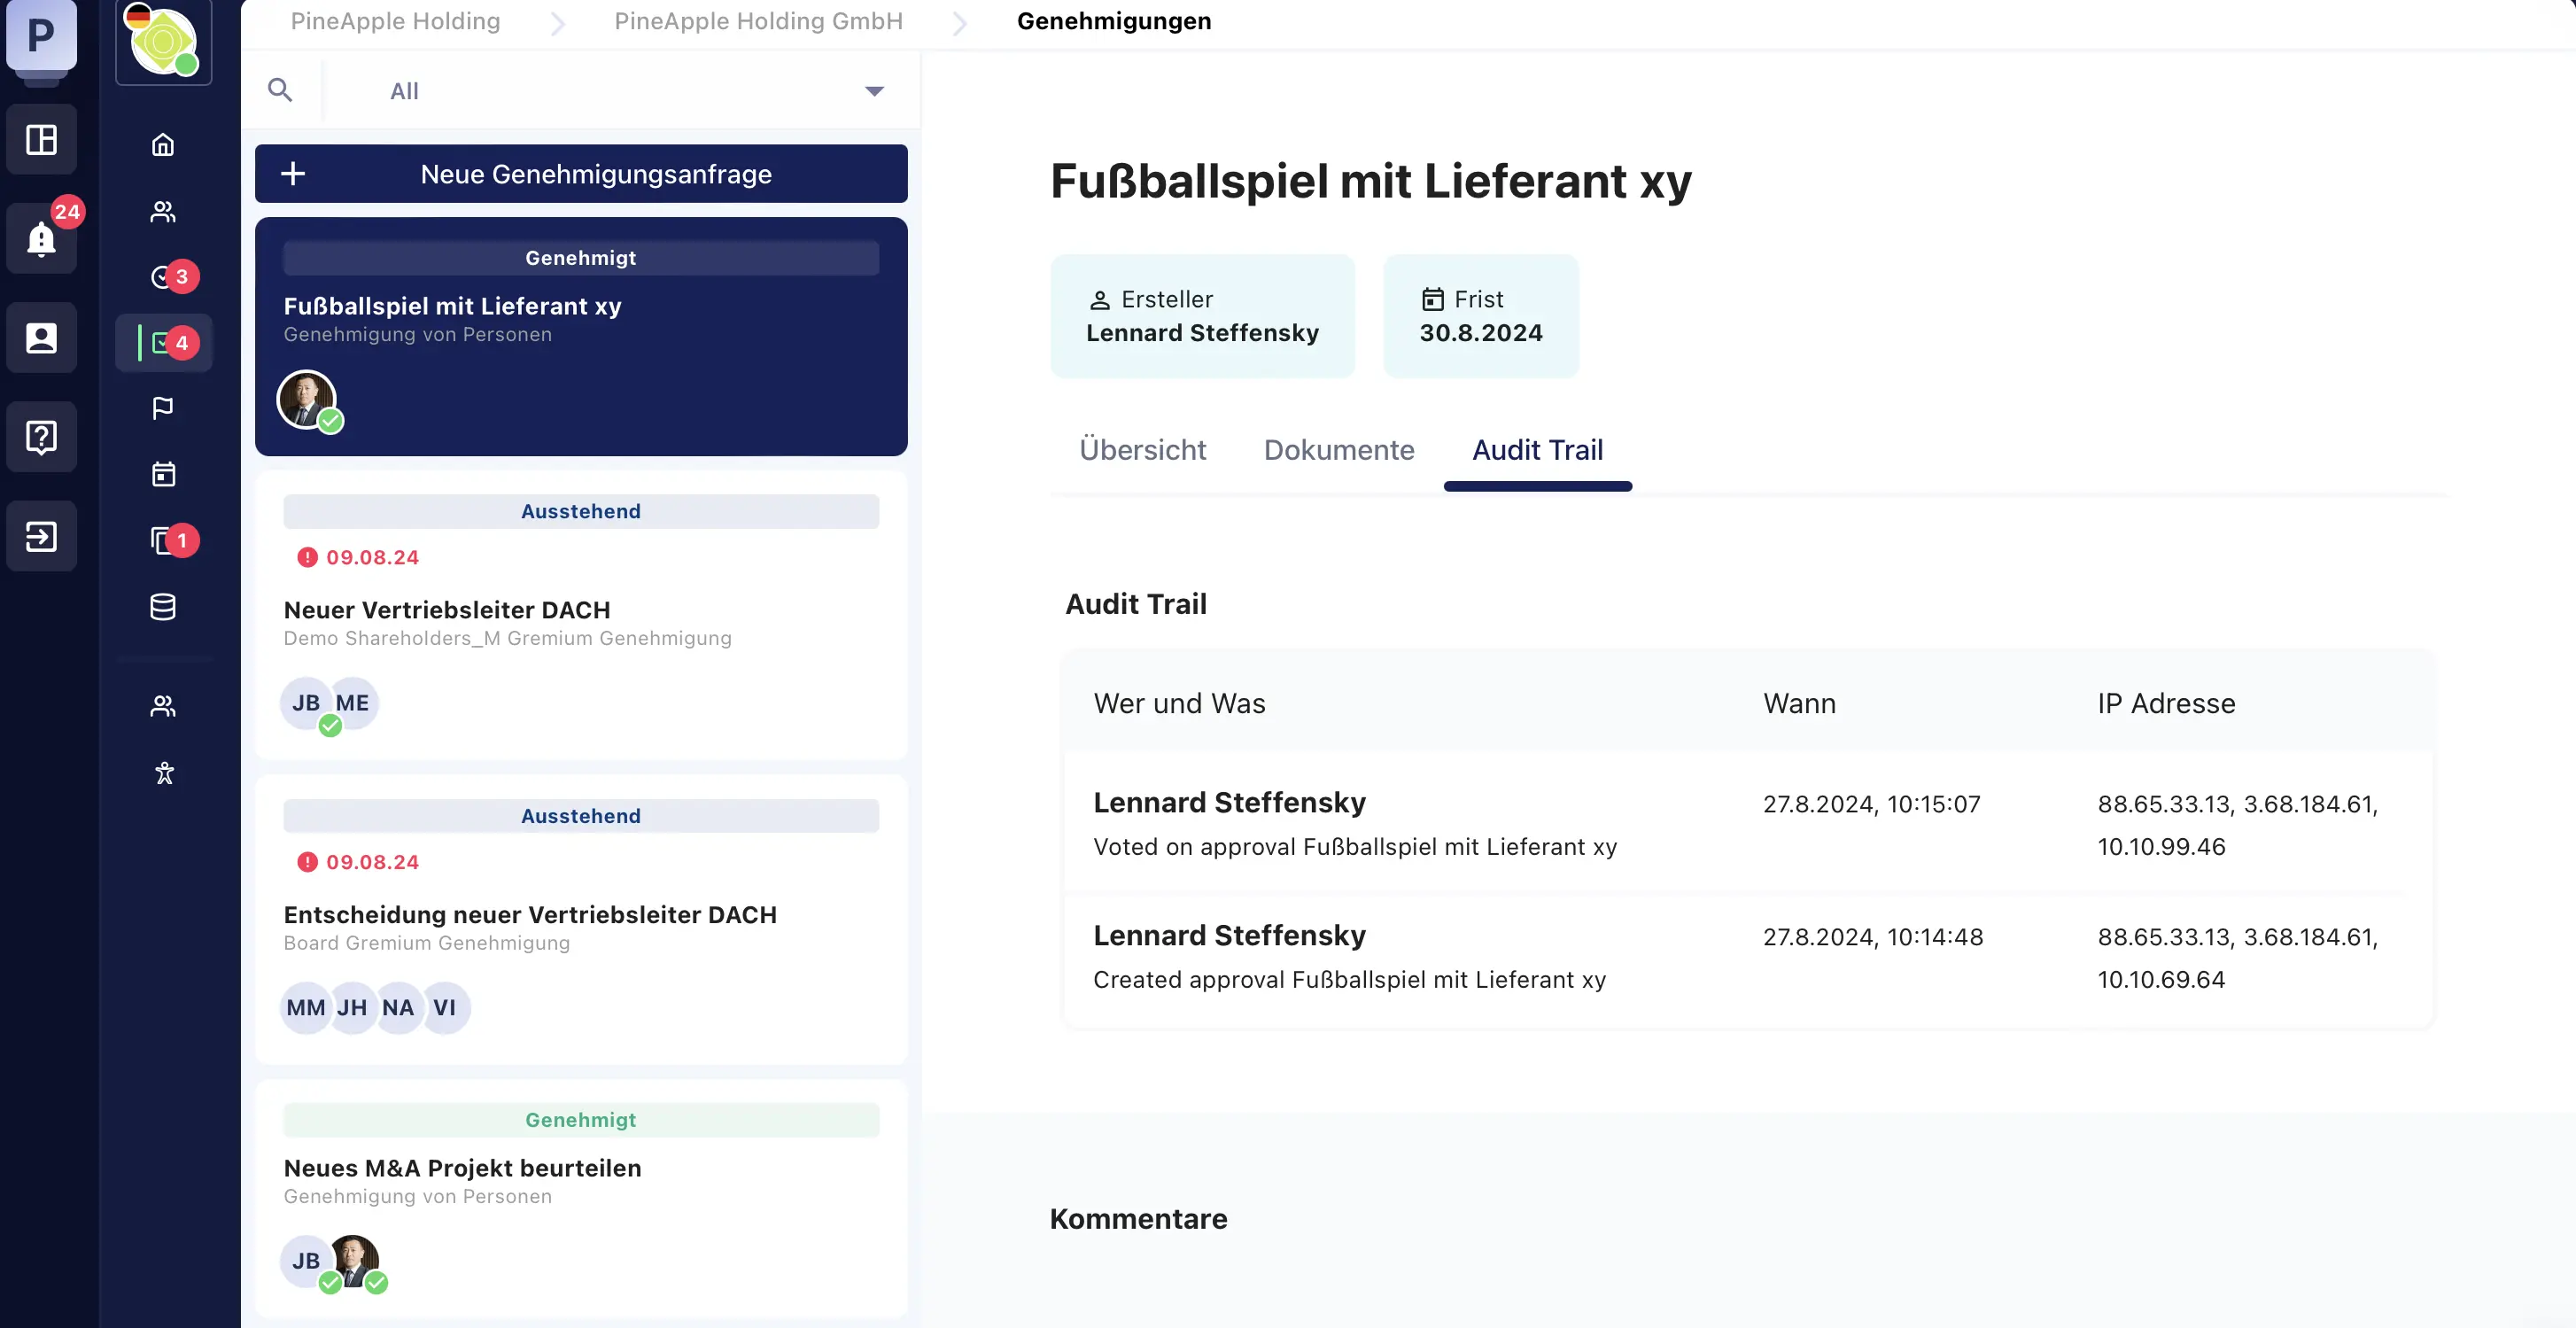Screen dimensions: 2576x1328
Task: Click 09.08.24 overdue date on Entscheidung card
Action: (x=358, y=862)
